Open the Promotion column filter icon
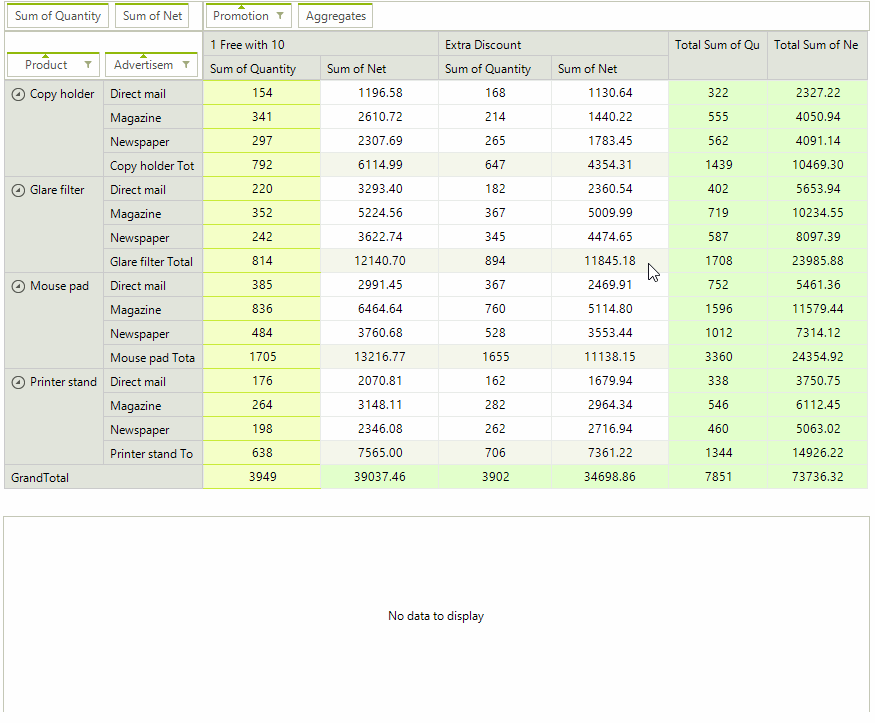 [x=281, y=16]
